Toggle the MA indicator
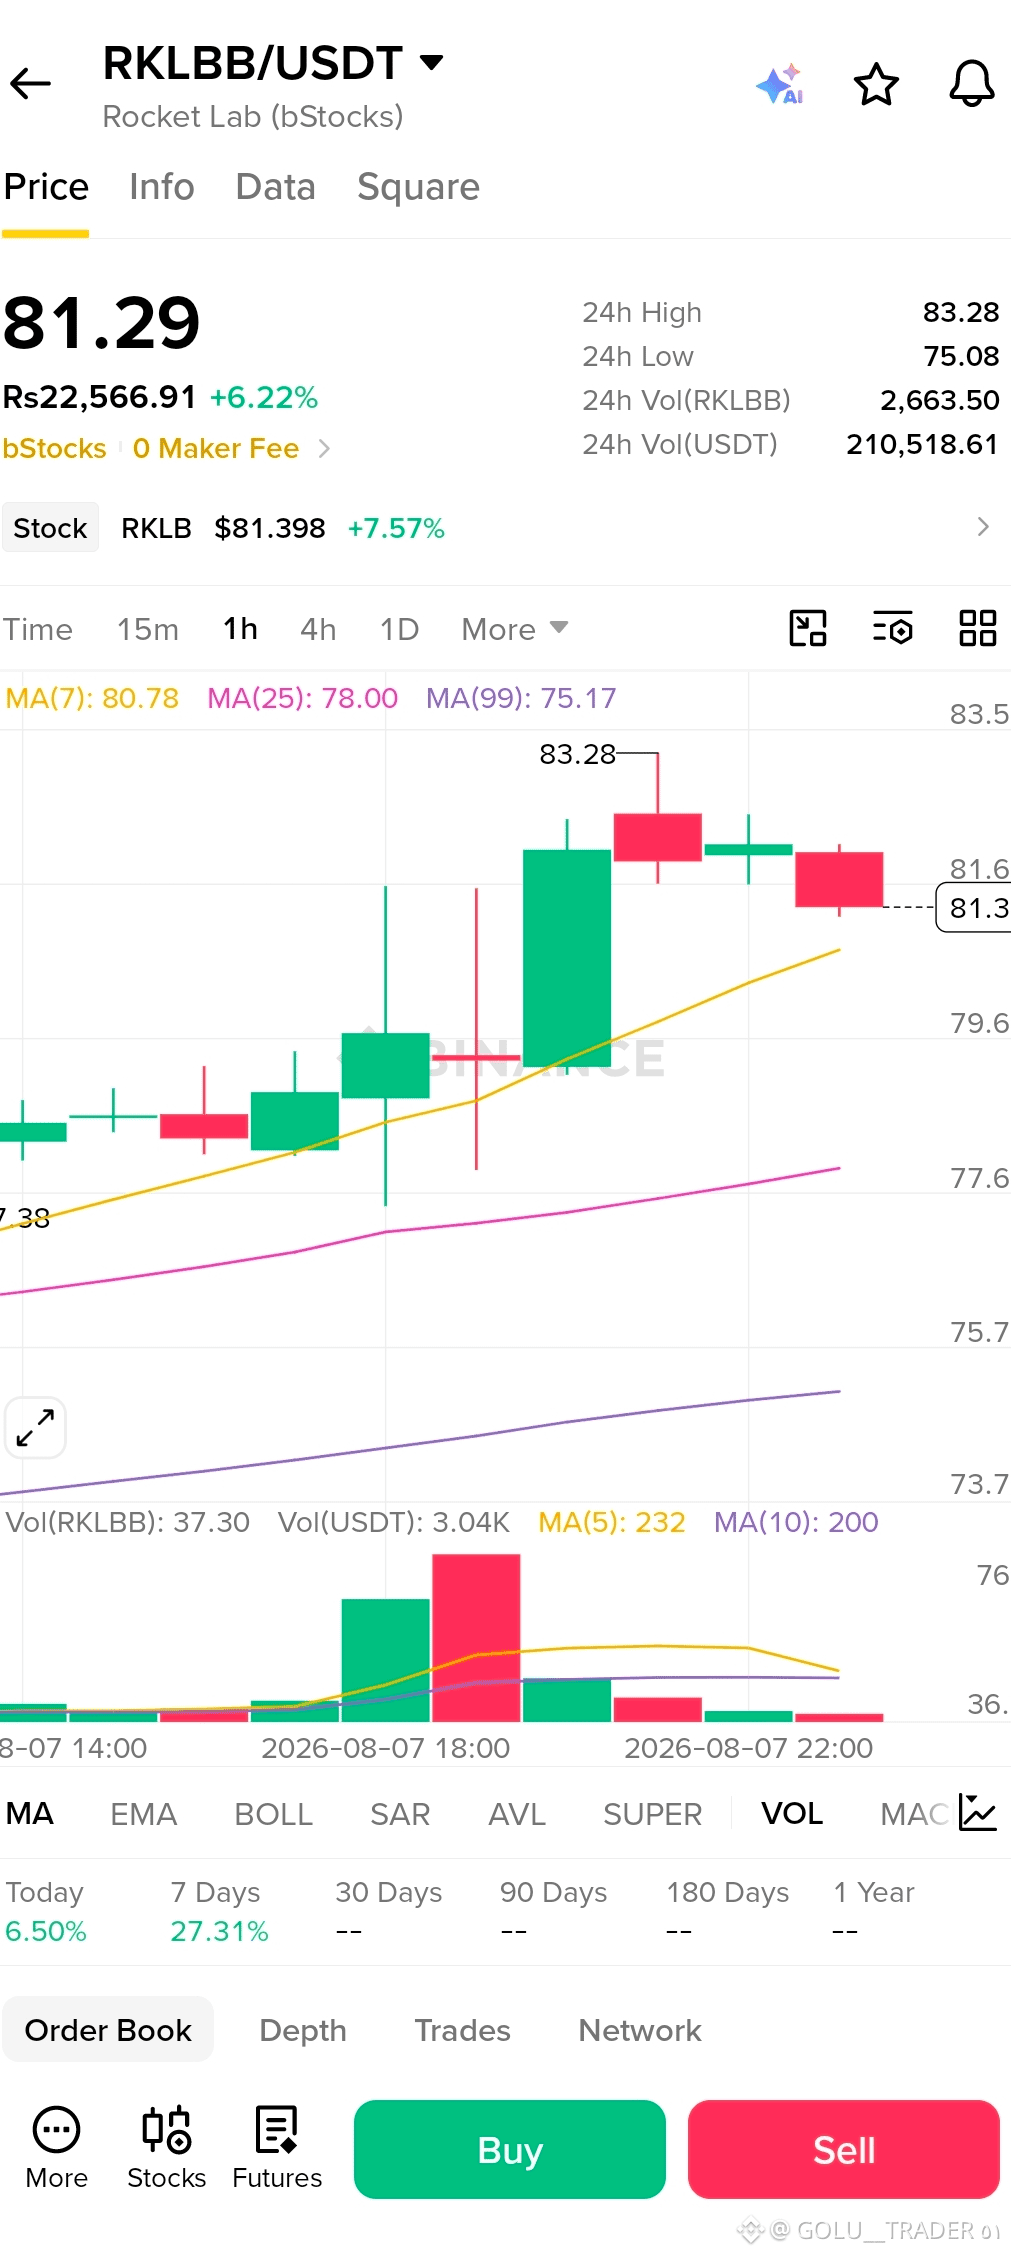Screen dimensions: 1011x2255 (30, 1813)
